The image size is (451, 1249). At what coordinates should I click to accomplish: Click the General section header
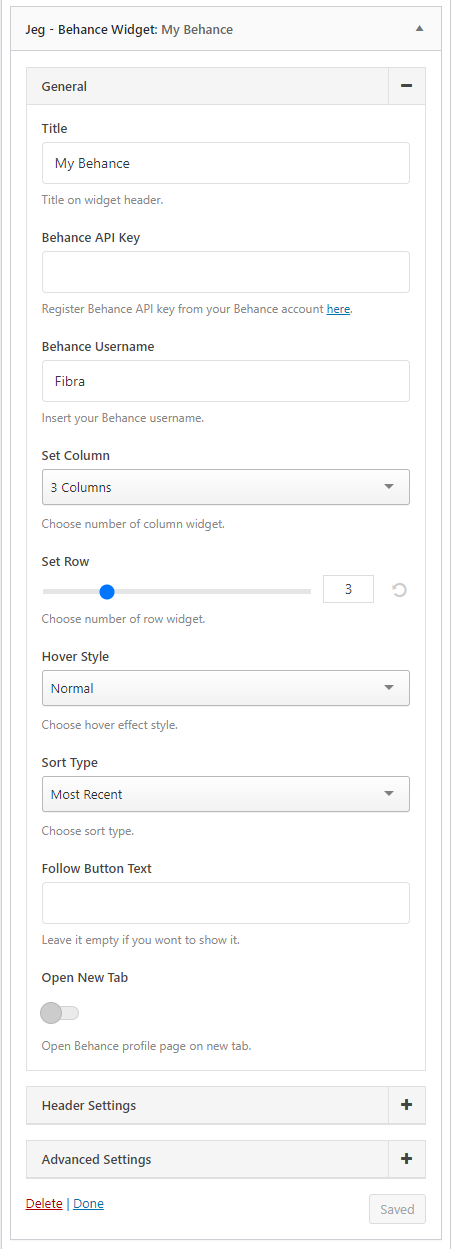207,86
